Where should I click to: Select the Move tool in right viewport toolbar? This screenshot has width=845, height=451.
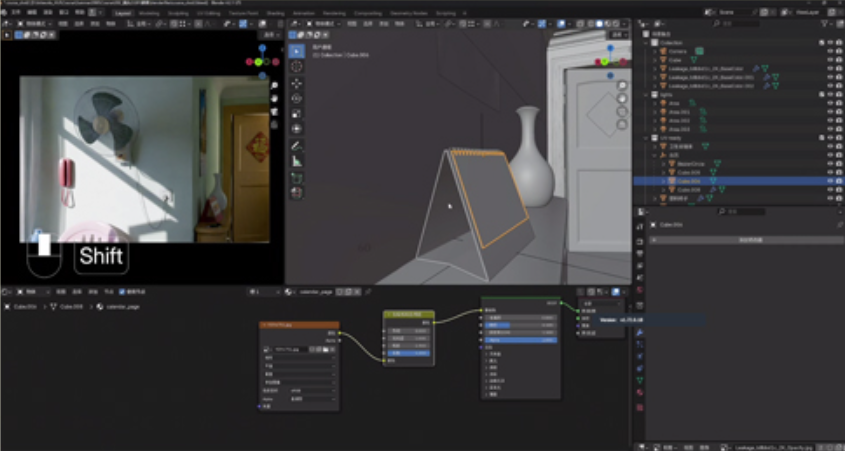[296, 82]
